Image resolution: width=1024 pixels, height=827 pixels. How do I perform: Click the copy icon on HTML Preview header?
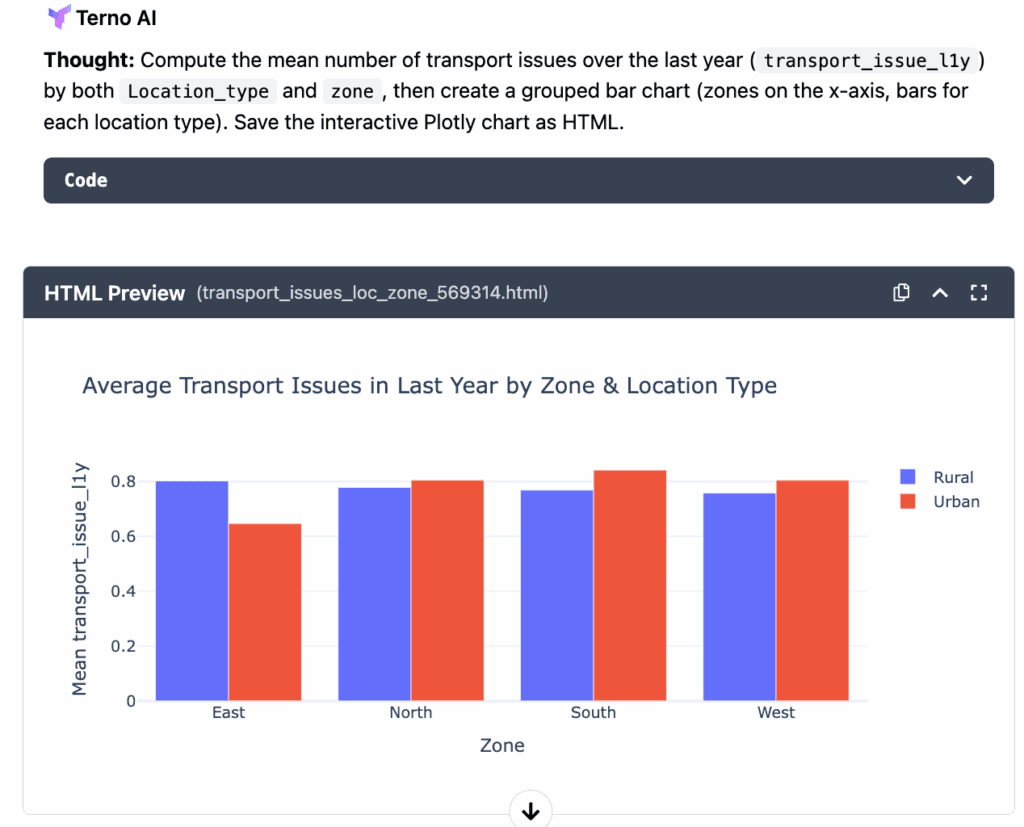coord(901,292)
